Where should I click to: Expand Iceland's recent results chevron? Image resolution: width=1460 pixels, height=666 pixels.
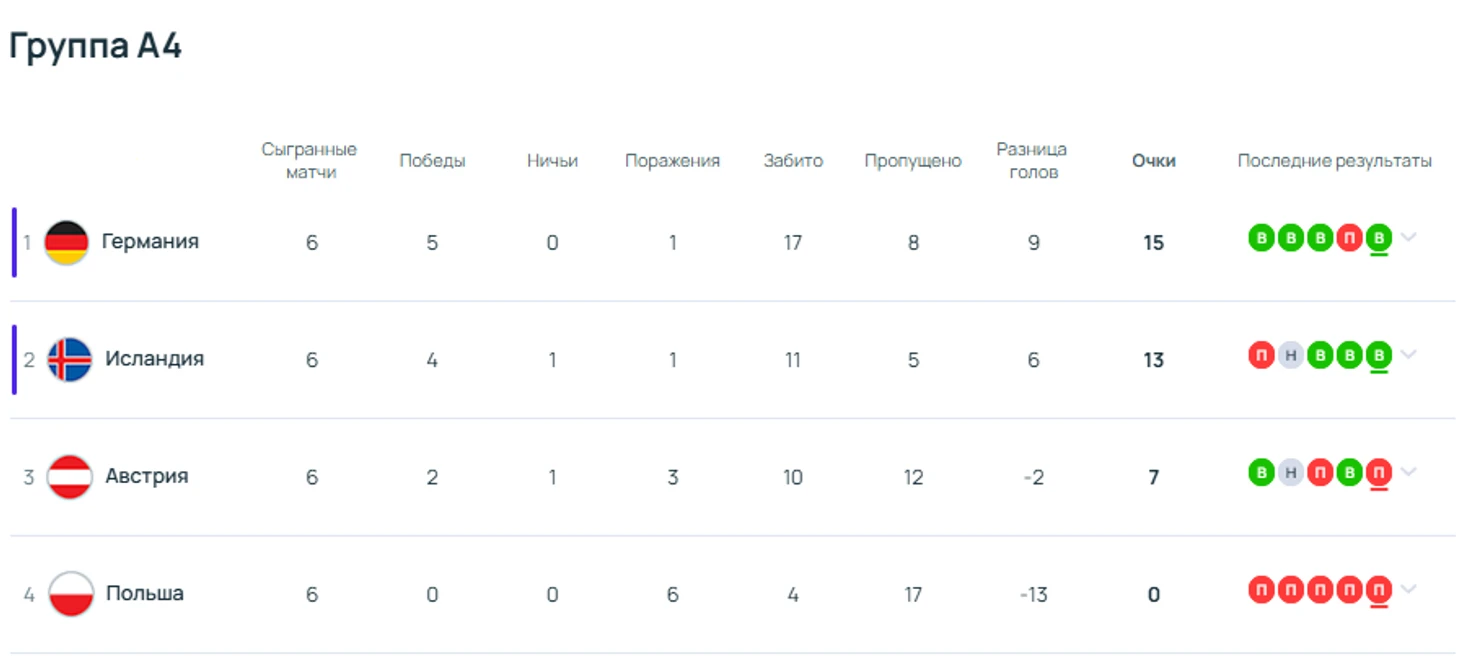click(1409, 355)
